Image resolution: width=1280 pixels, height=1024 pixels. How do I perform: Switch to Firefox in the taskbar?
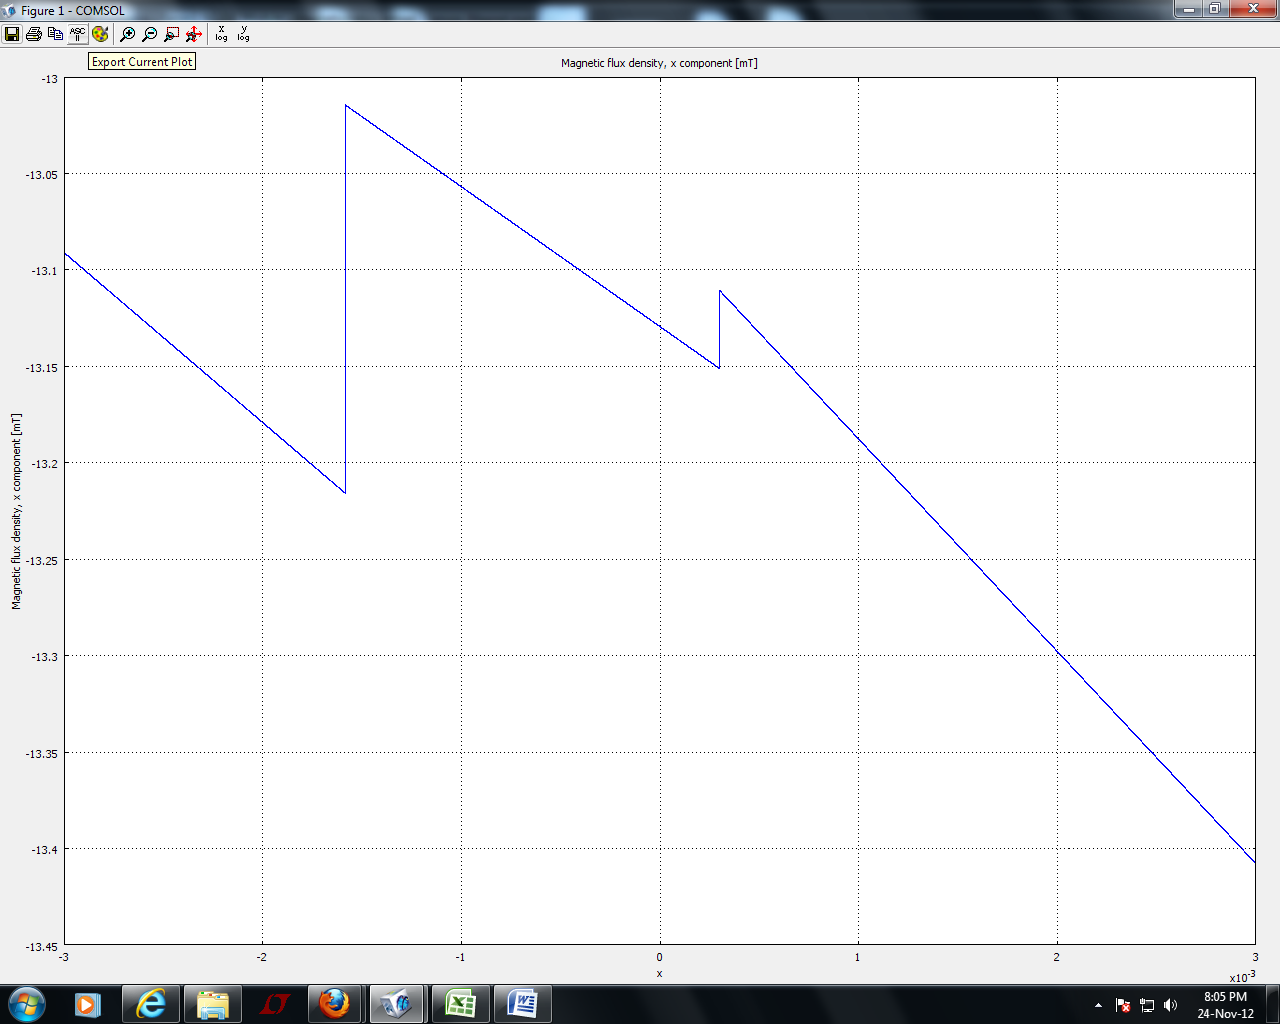coord(335,1004)
